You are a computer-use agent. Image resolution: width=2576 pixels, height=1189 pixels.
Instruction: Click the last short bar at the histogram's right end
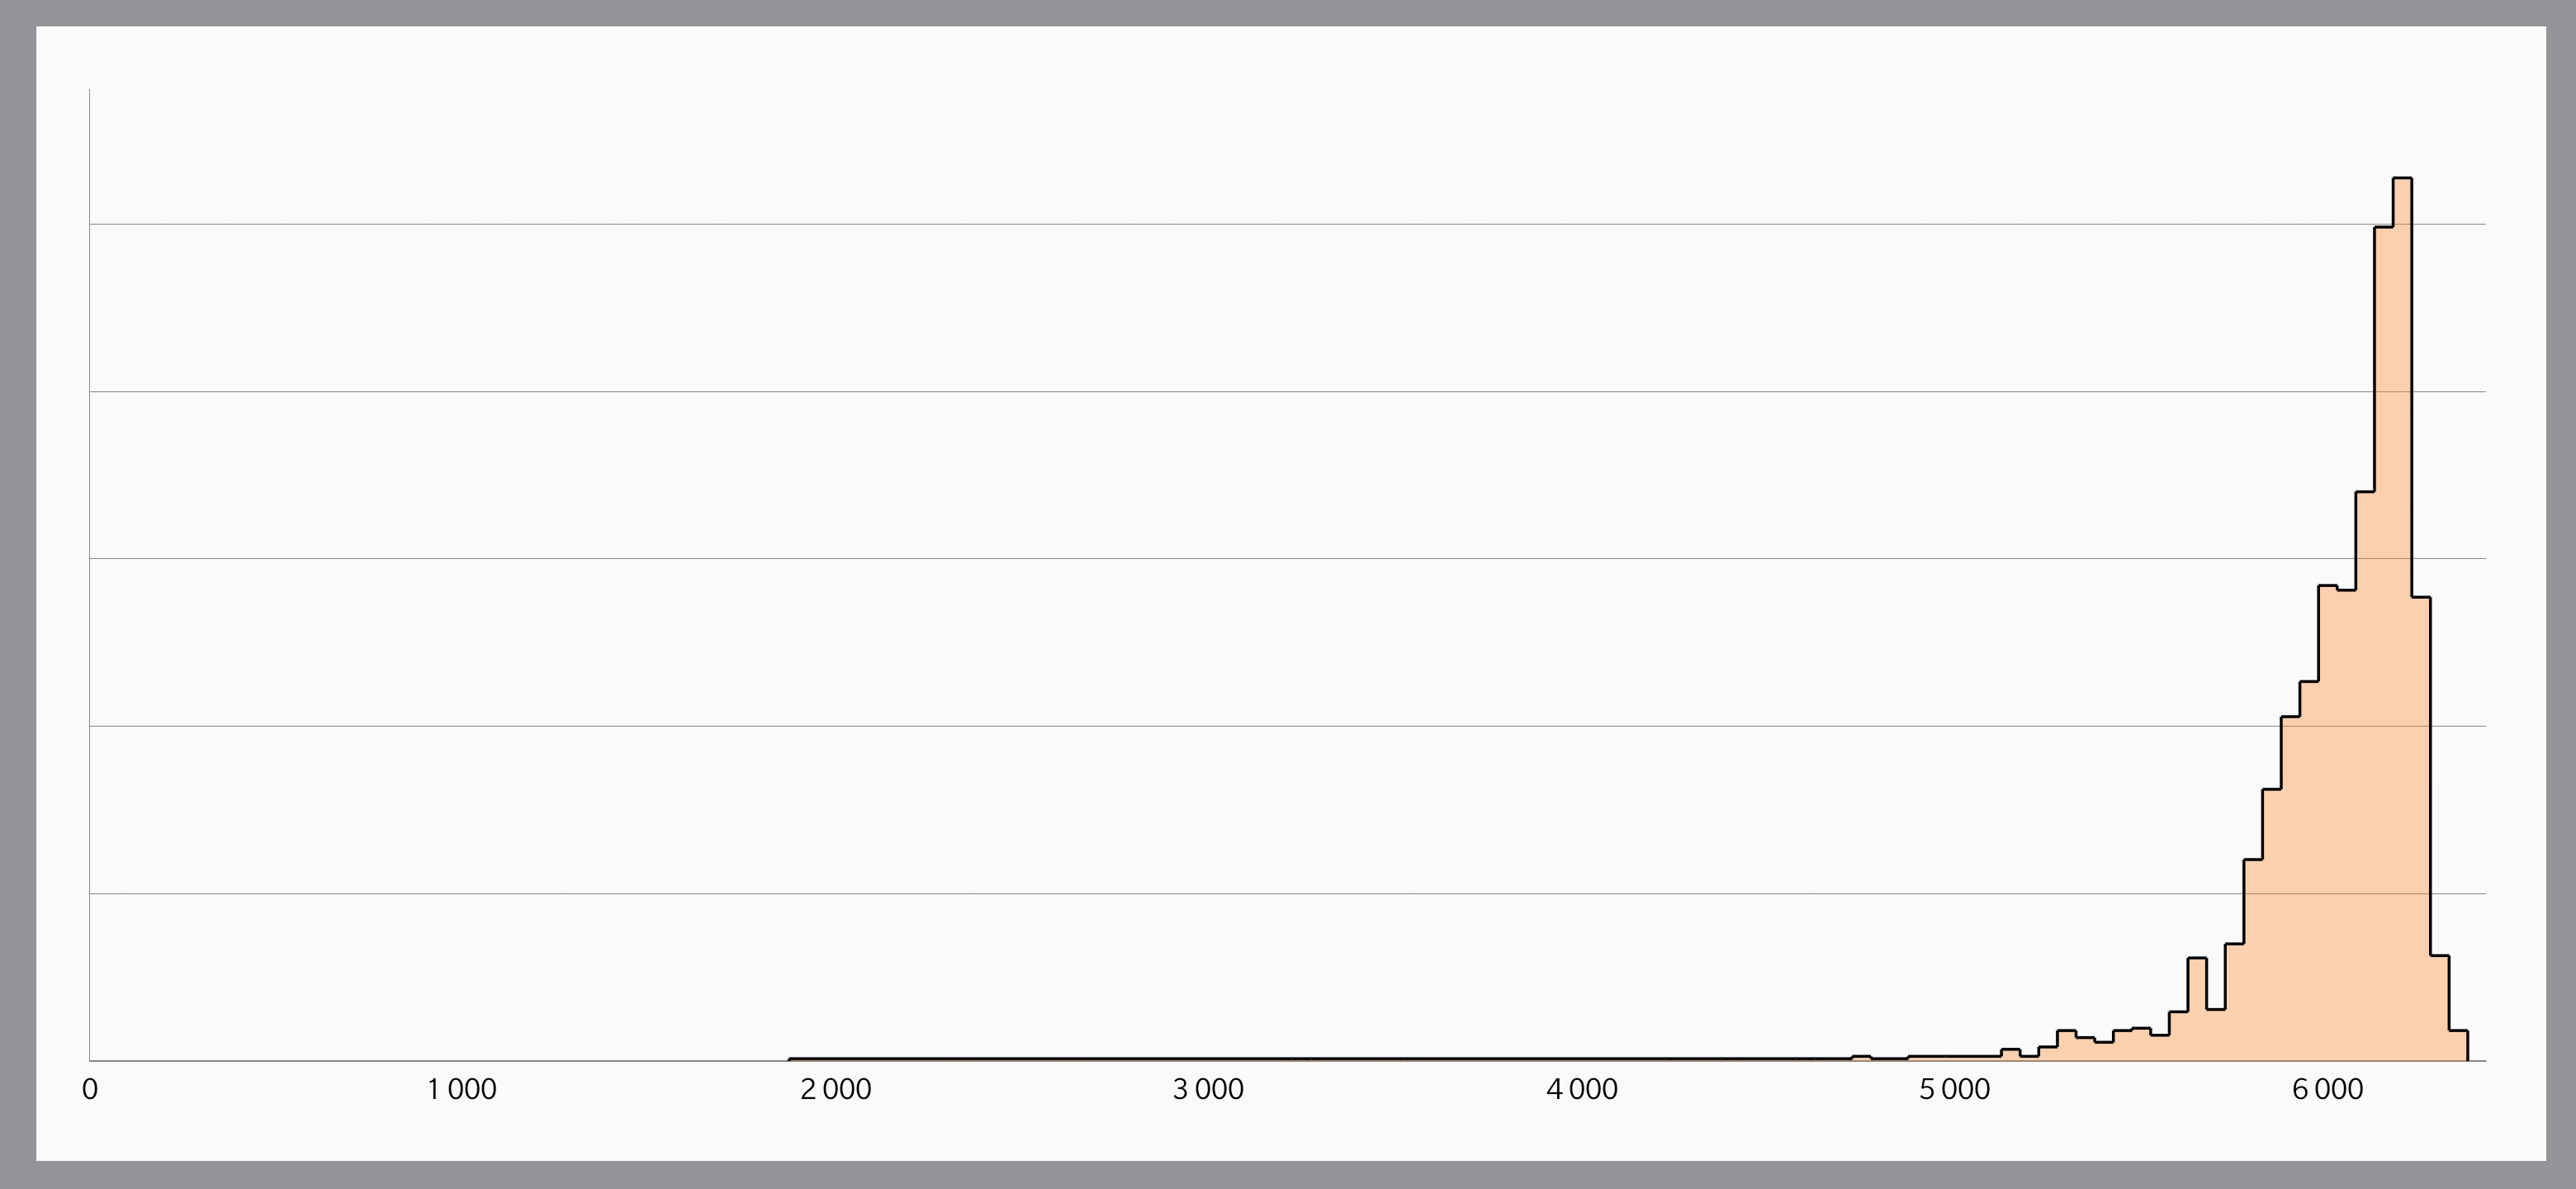pyautogui.click(x=2458, y=1045)
